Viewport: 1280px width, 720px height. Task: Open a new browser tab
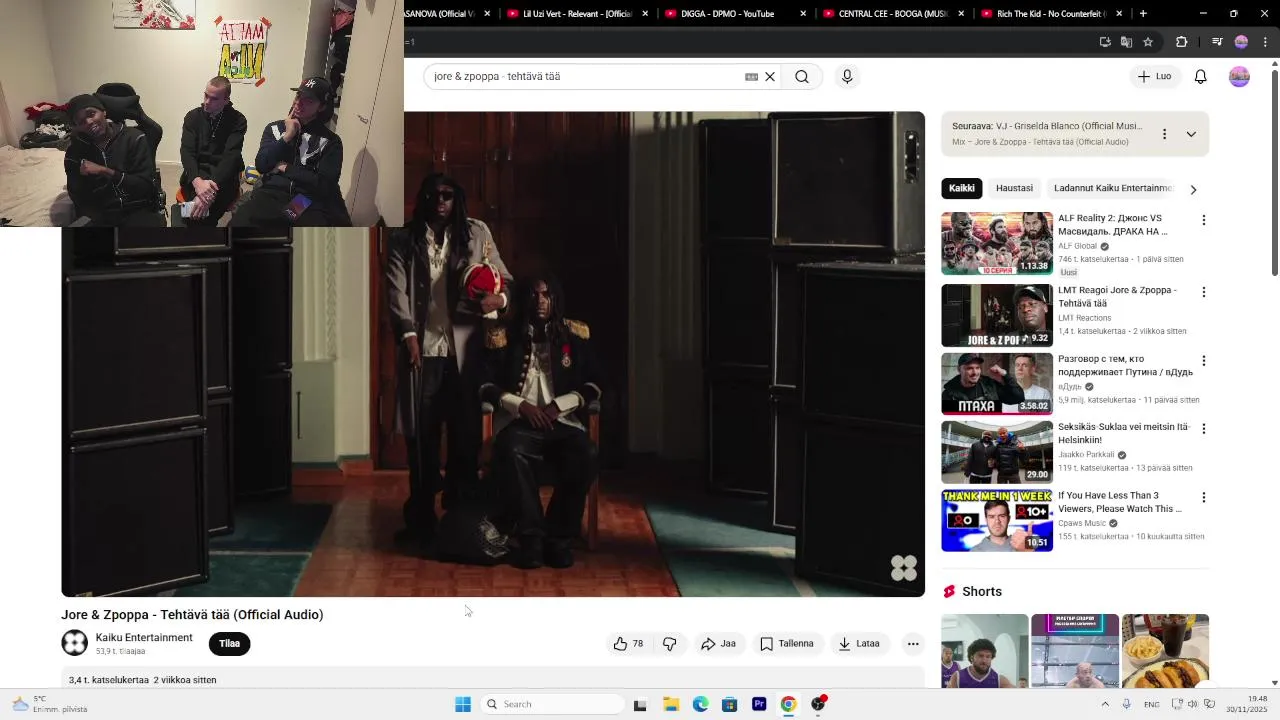[1143, 14]
